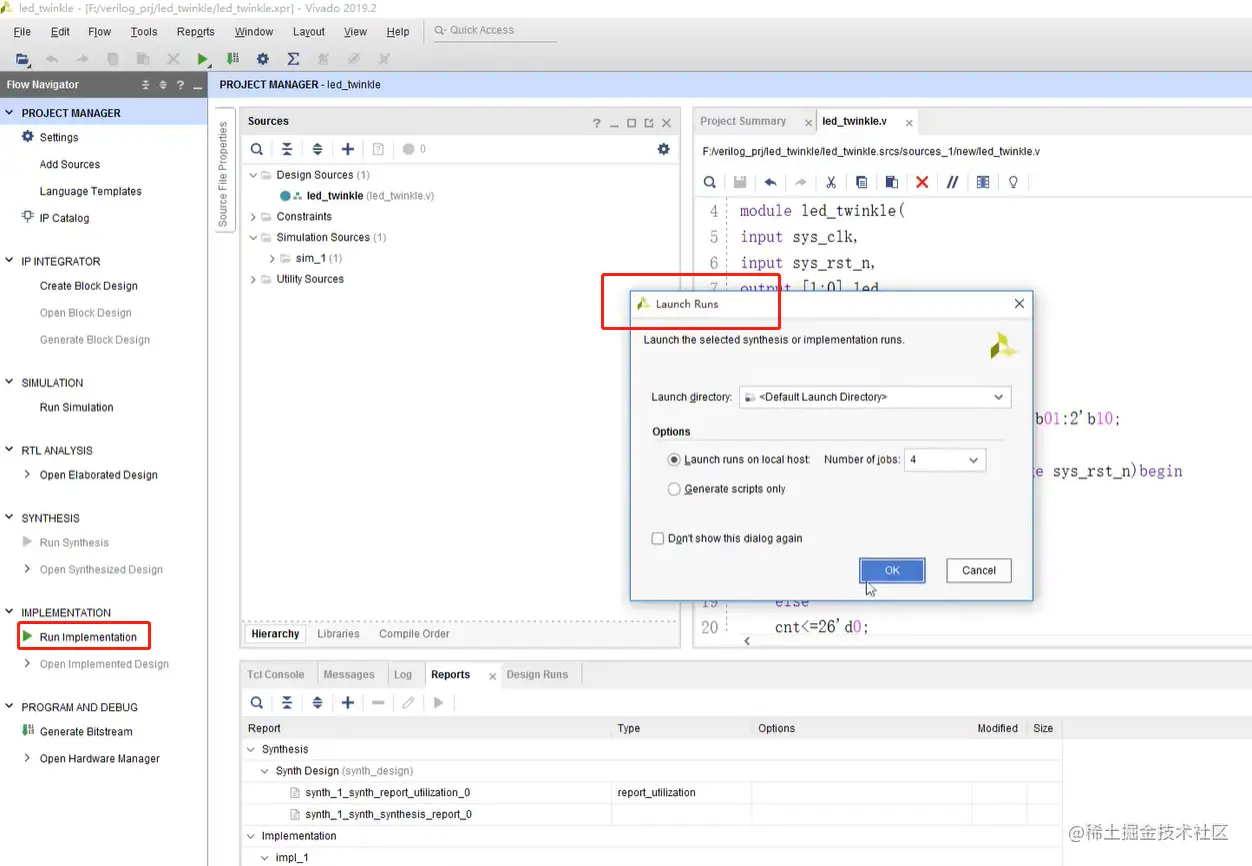This screenshot has height=866, width=1252.
Task: Toggle line comments with the // icon
Action: [952, 182]
